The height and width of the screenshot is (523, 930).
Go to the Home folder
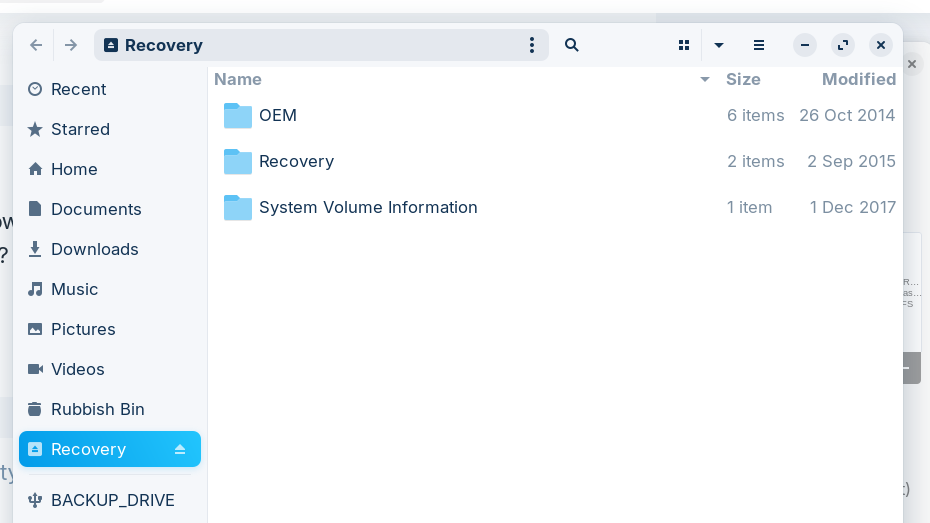tap(74, 169)
